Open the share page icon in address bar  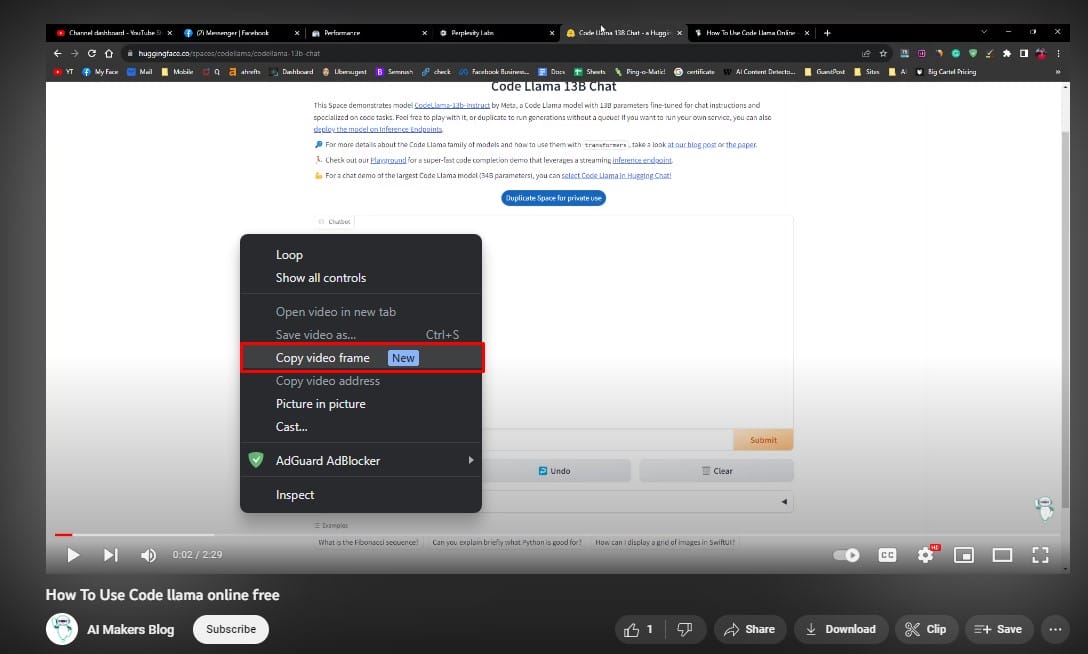[866, 53]
